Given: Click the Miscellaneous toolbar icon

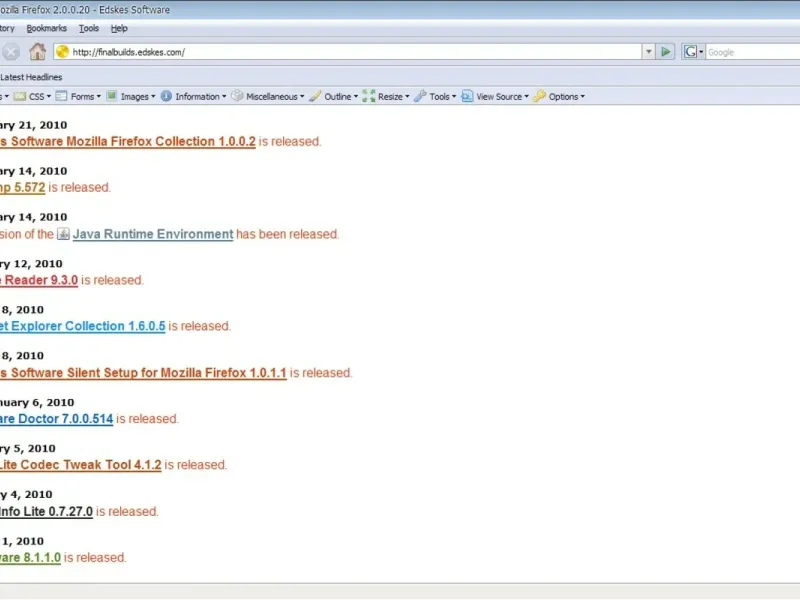Looking at the screenshot, I should click(237, 96).
